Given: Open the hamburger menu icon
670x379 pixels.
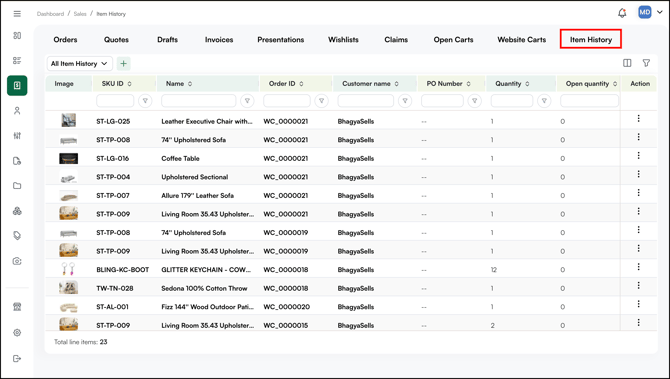Looking at the screenshot, I should 17,14.
